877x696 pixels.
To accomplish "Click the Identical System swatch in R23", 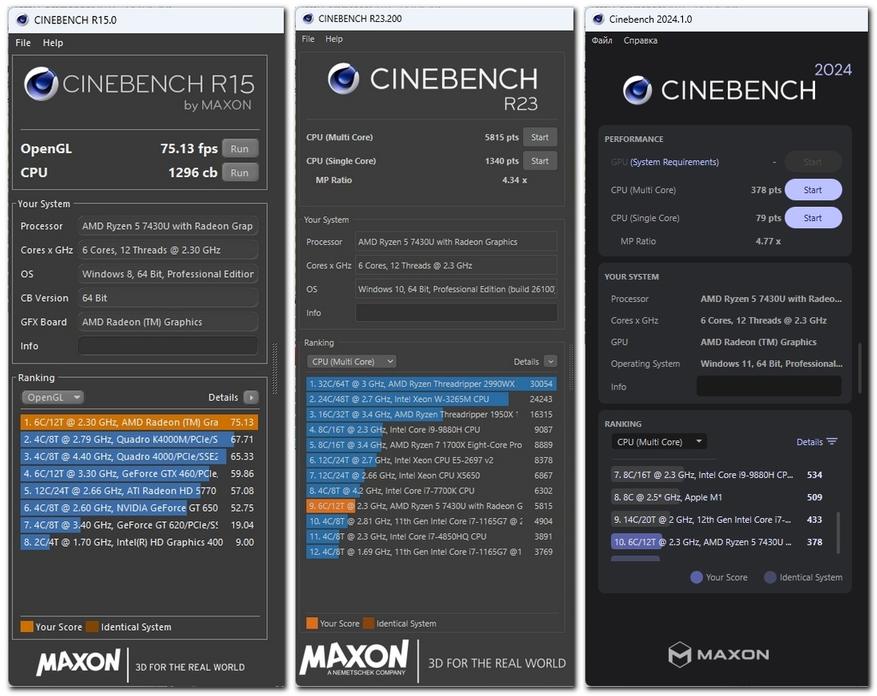I will point(369,623).
